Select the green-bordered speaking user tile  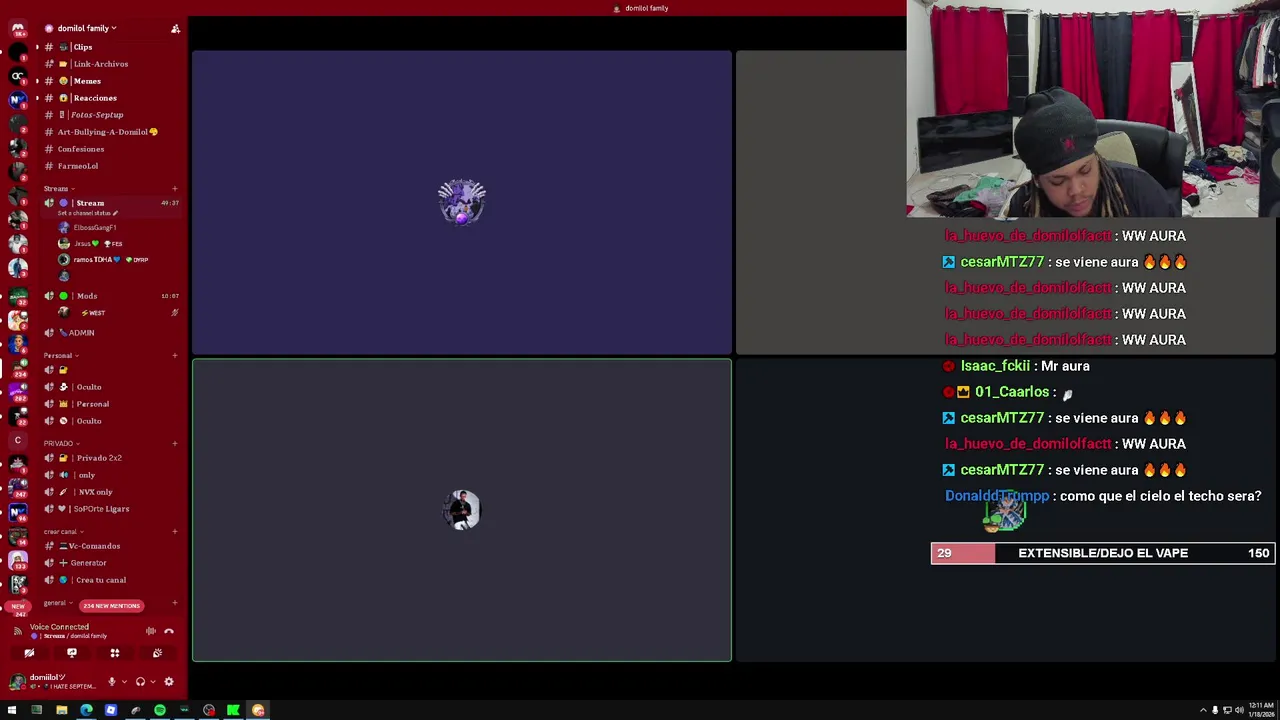click(x=462, y=510)
